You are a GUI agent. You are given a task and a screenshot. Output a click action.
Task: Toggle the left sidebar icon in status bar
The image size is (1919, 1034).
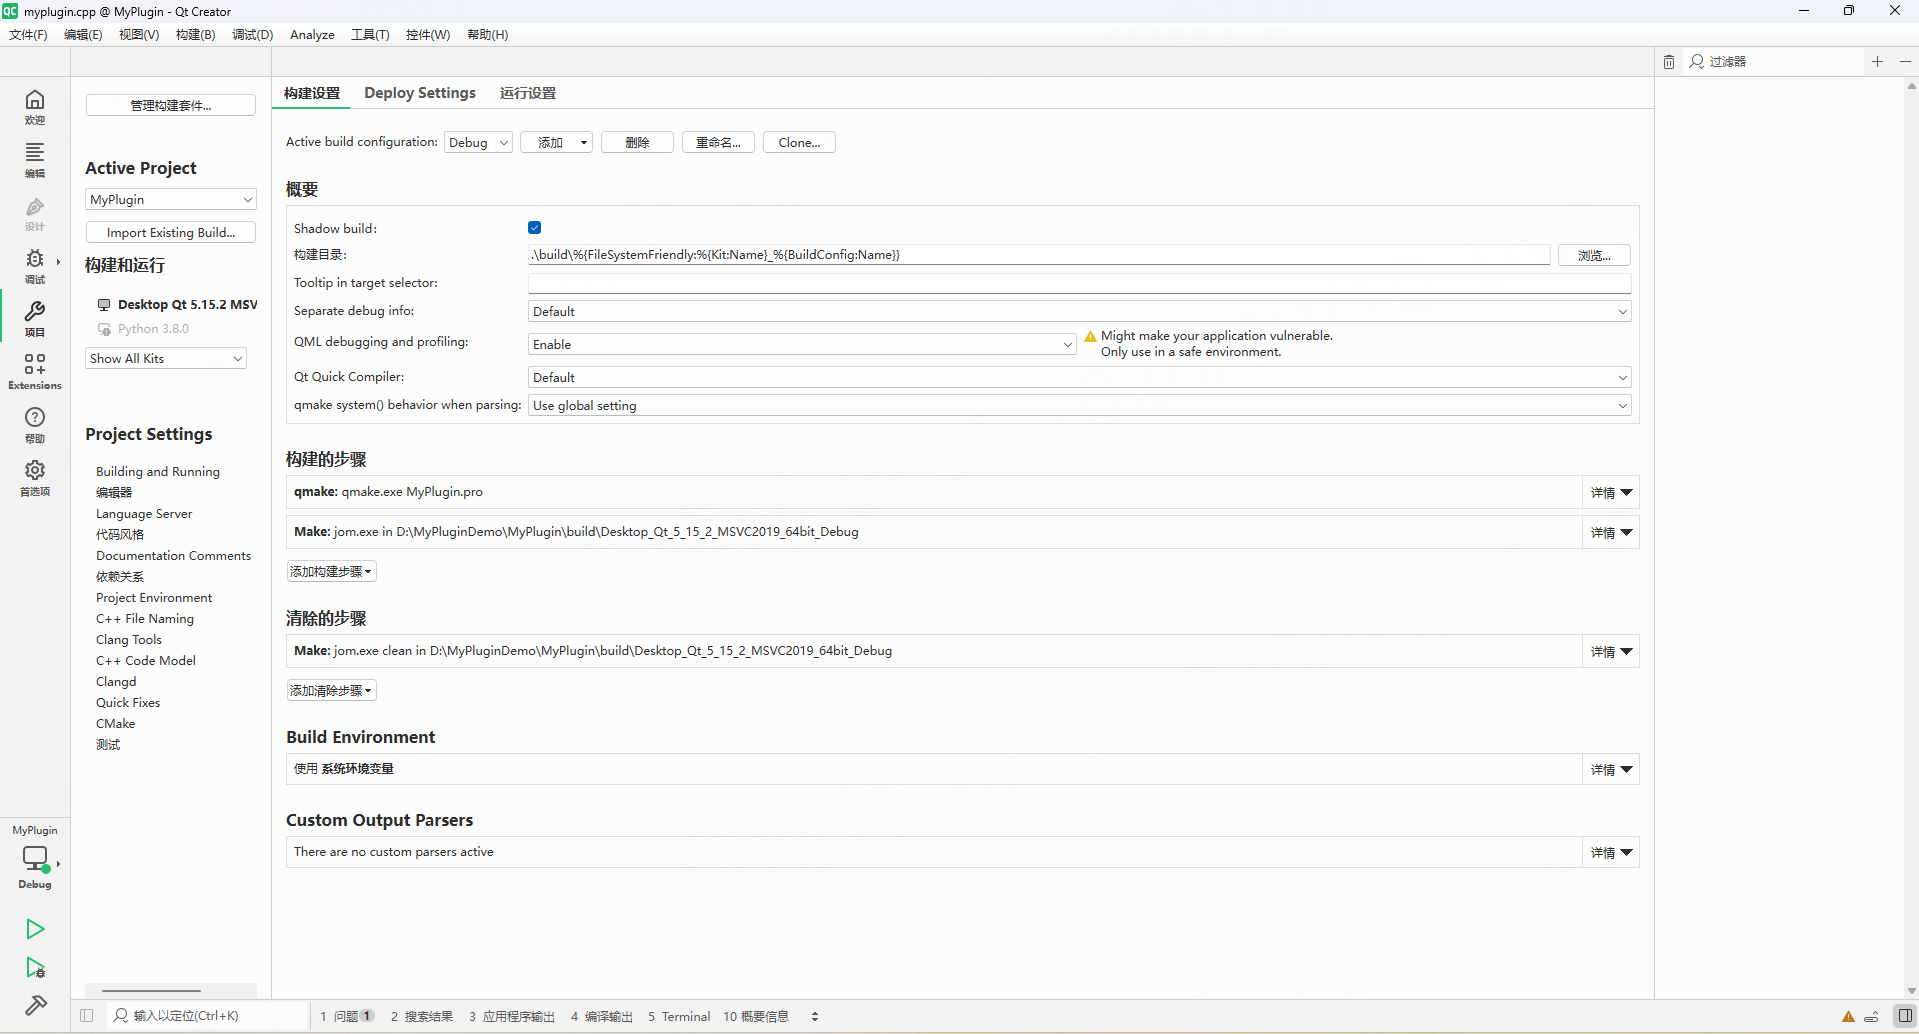pyautogui.click(x=87, y=1016)
